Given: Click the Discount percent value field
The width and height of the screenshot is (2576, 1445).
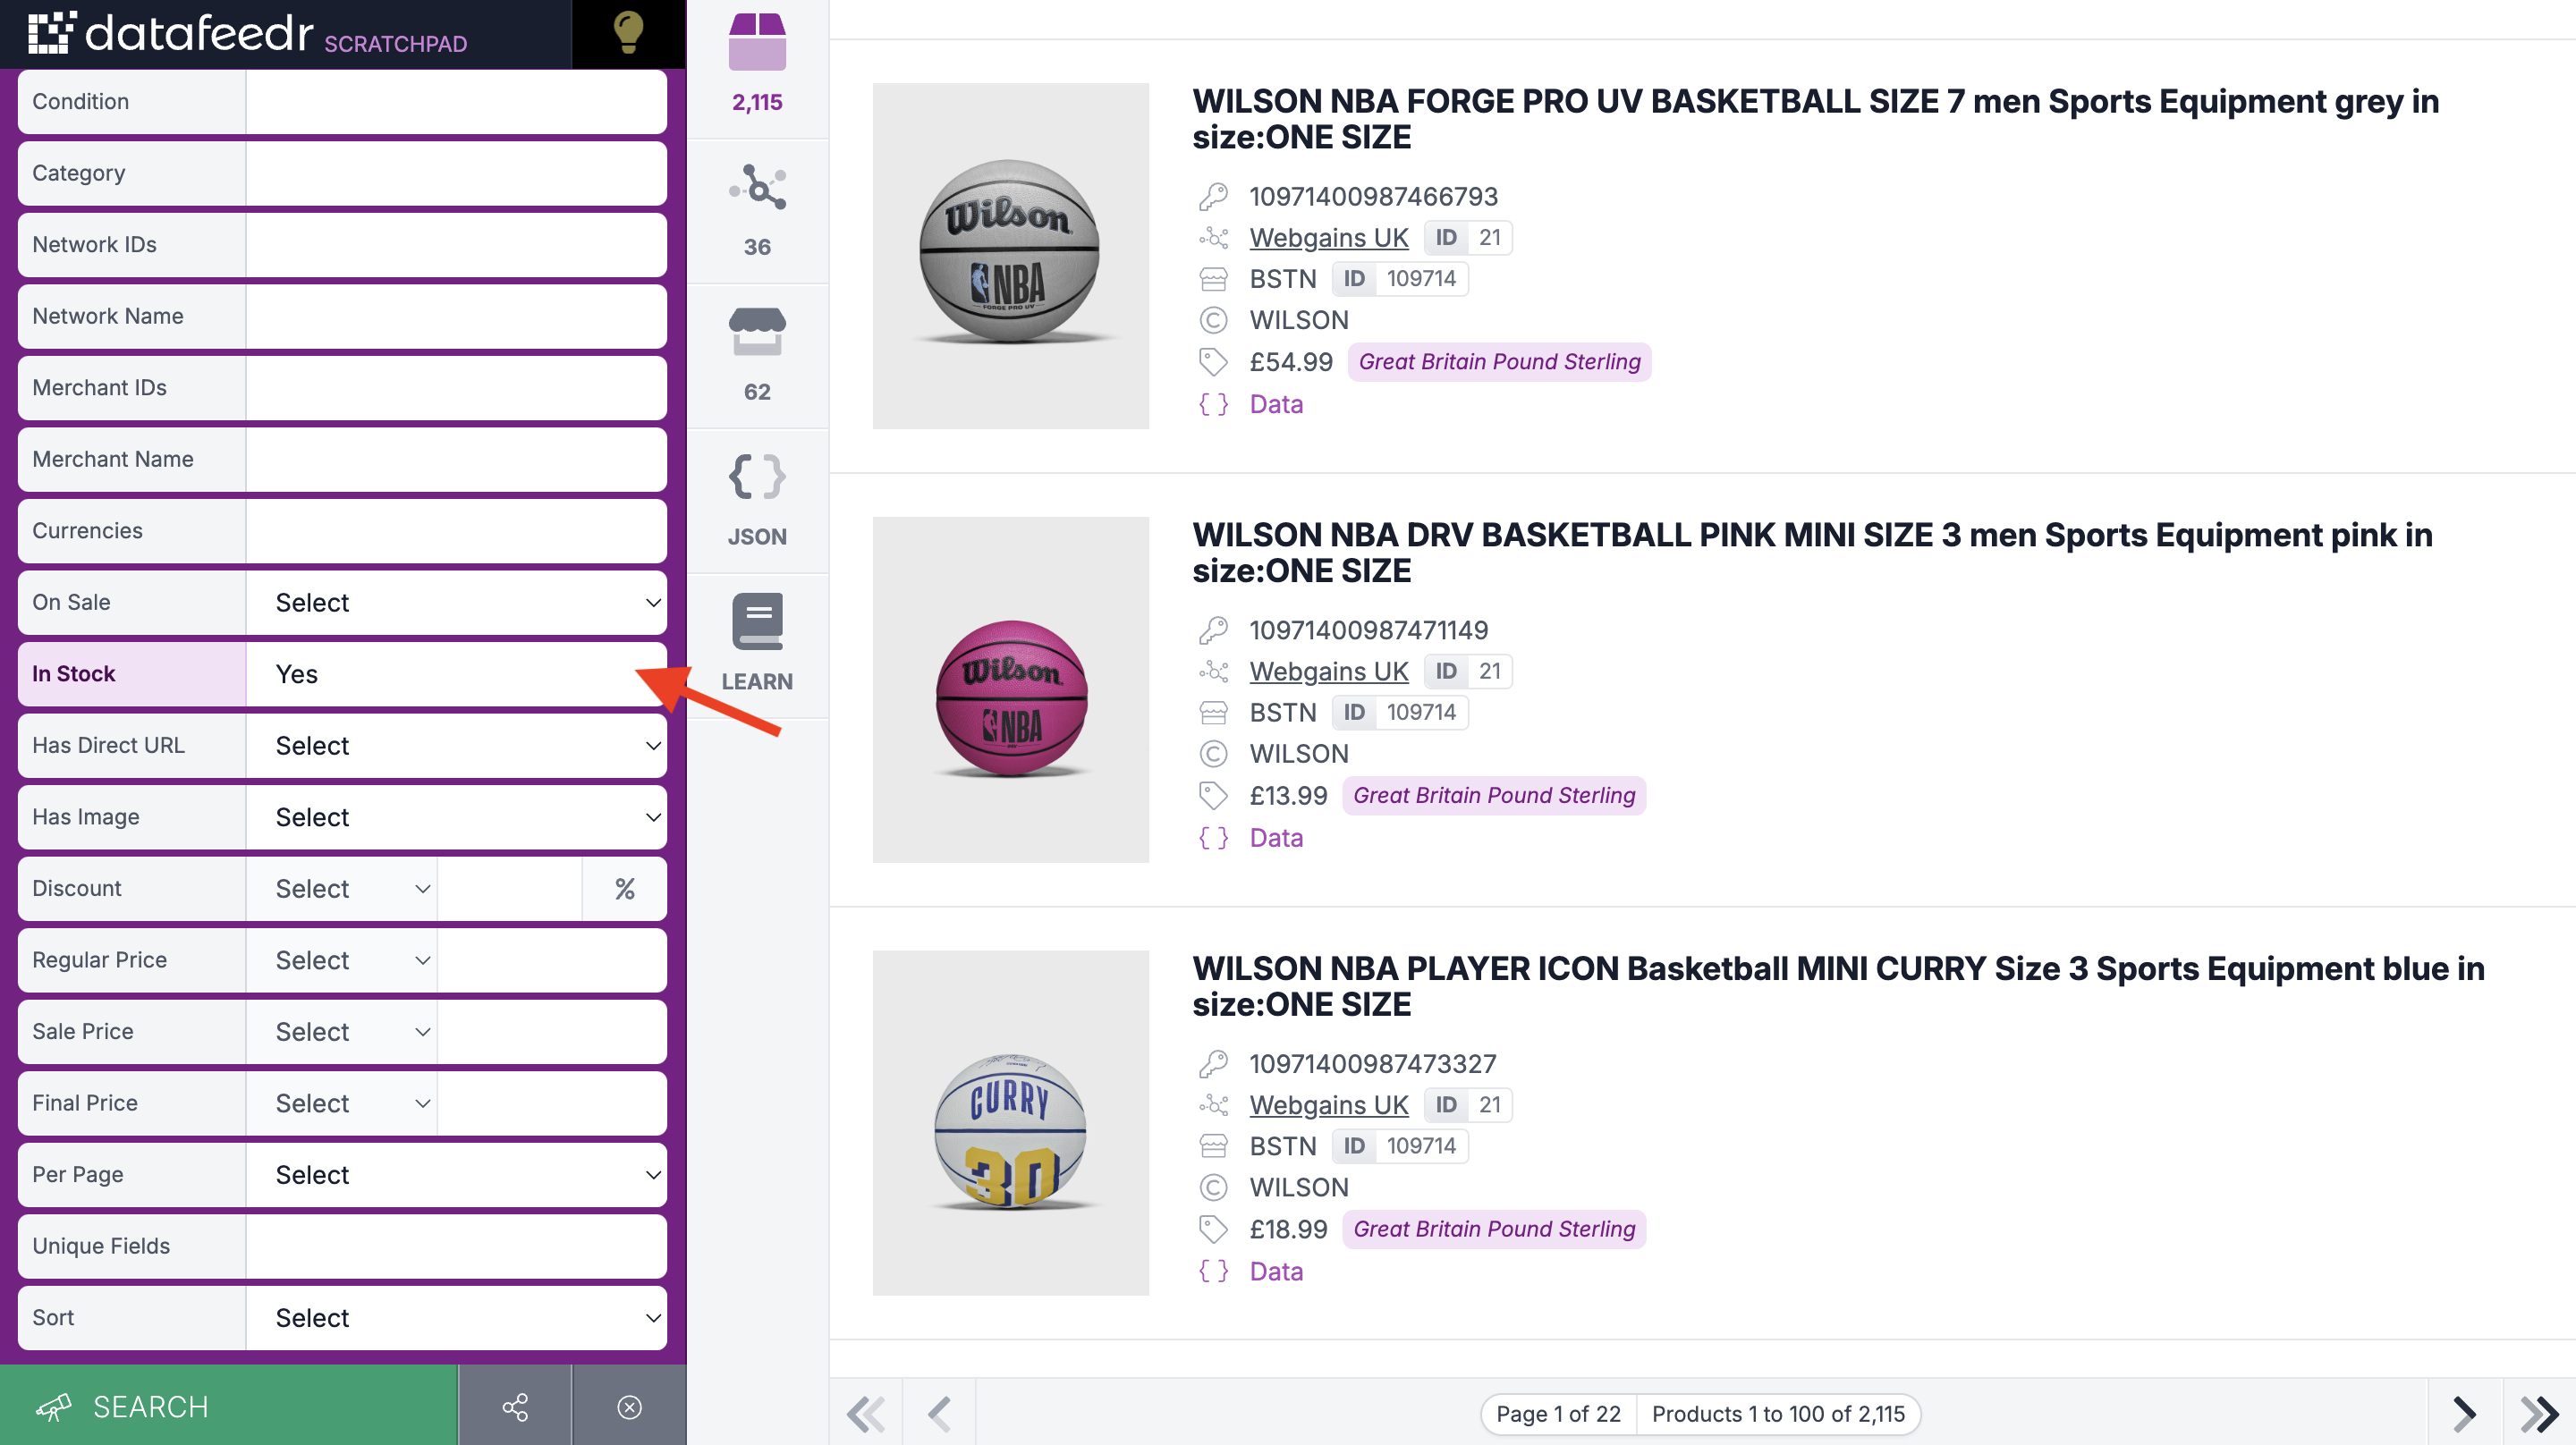Looking at the screenshot, I should tap(510, 888).
